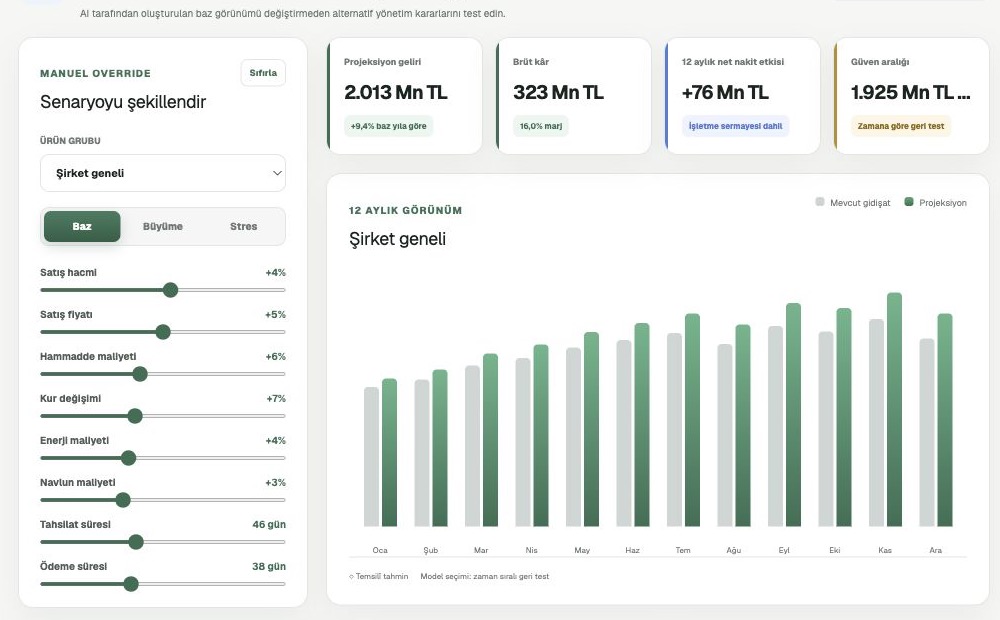
Task: Switch to the Büyüme scenario
Action: pyautogui.click(x=163, y=226)
